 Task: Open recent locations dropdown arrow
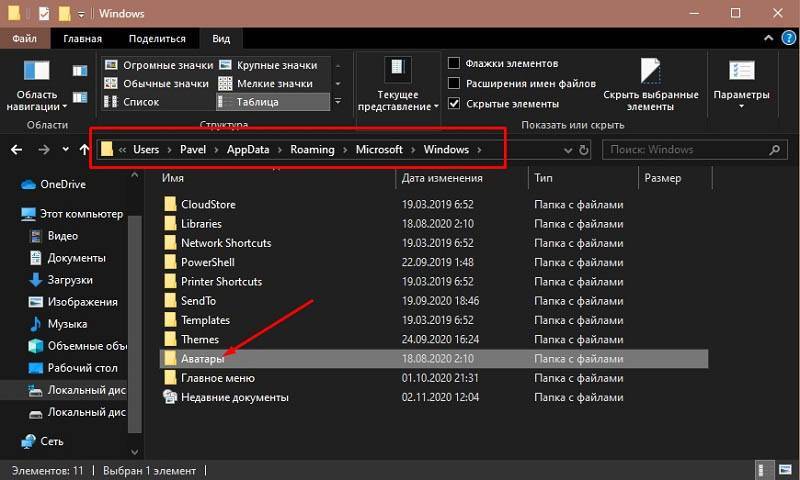[x=65, y=149]
